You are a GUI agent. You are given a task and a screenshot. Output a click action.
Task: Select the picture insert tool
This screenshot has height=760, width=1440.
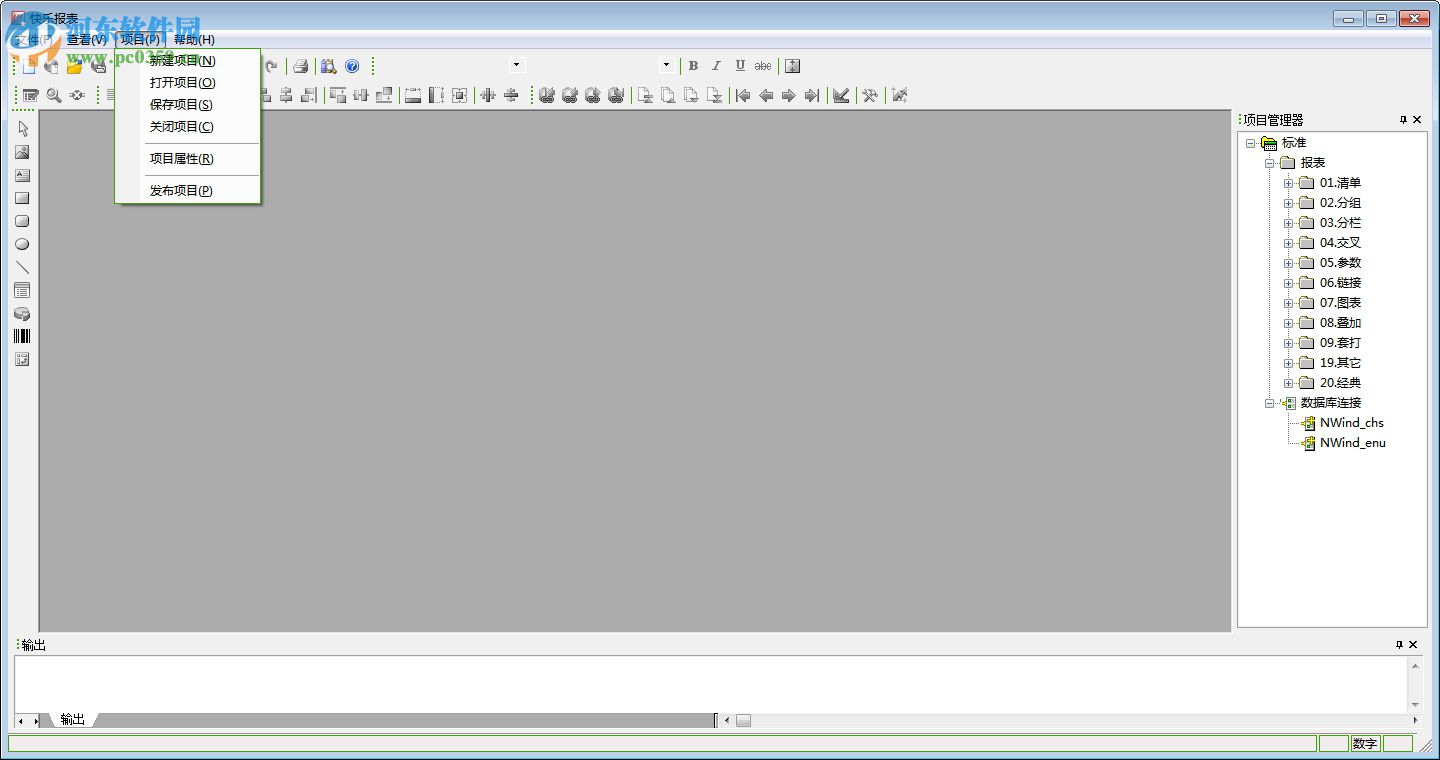click(22, 152)
